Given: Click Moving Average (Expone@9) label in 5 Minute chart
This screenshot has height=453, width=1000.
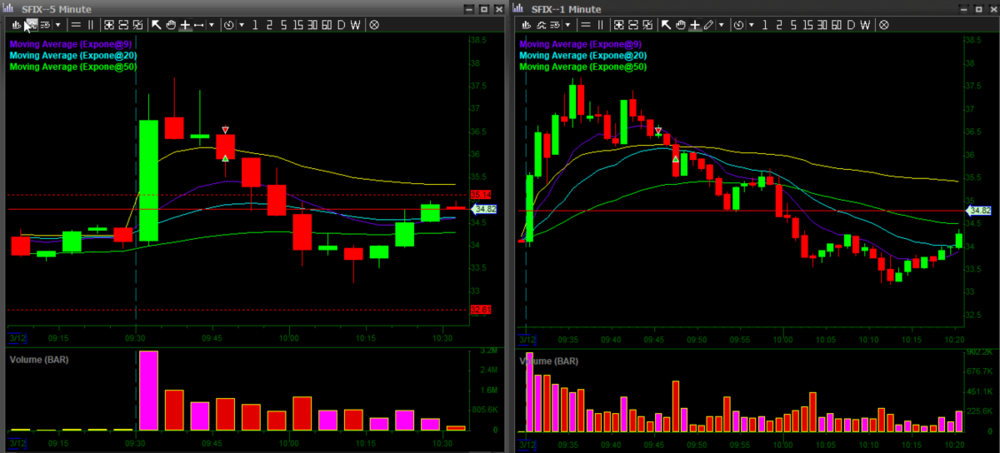Looking at the screenshot, I should tap(72, 44).
